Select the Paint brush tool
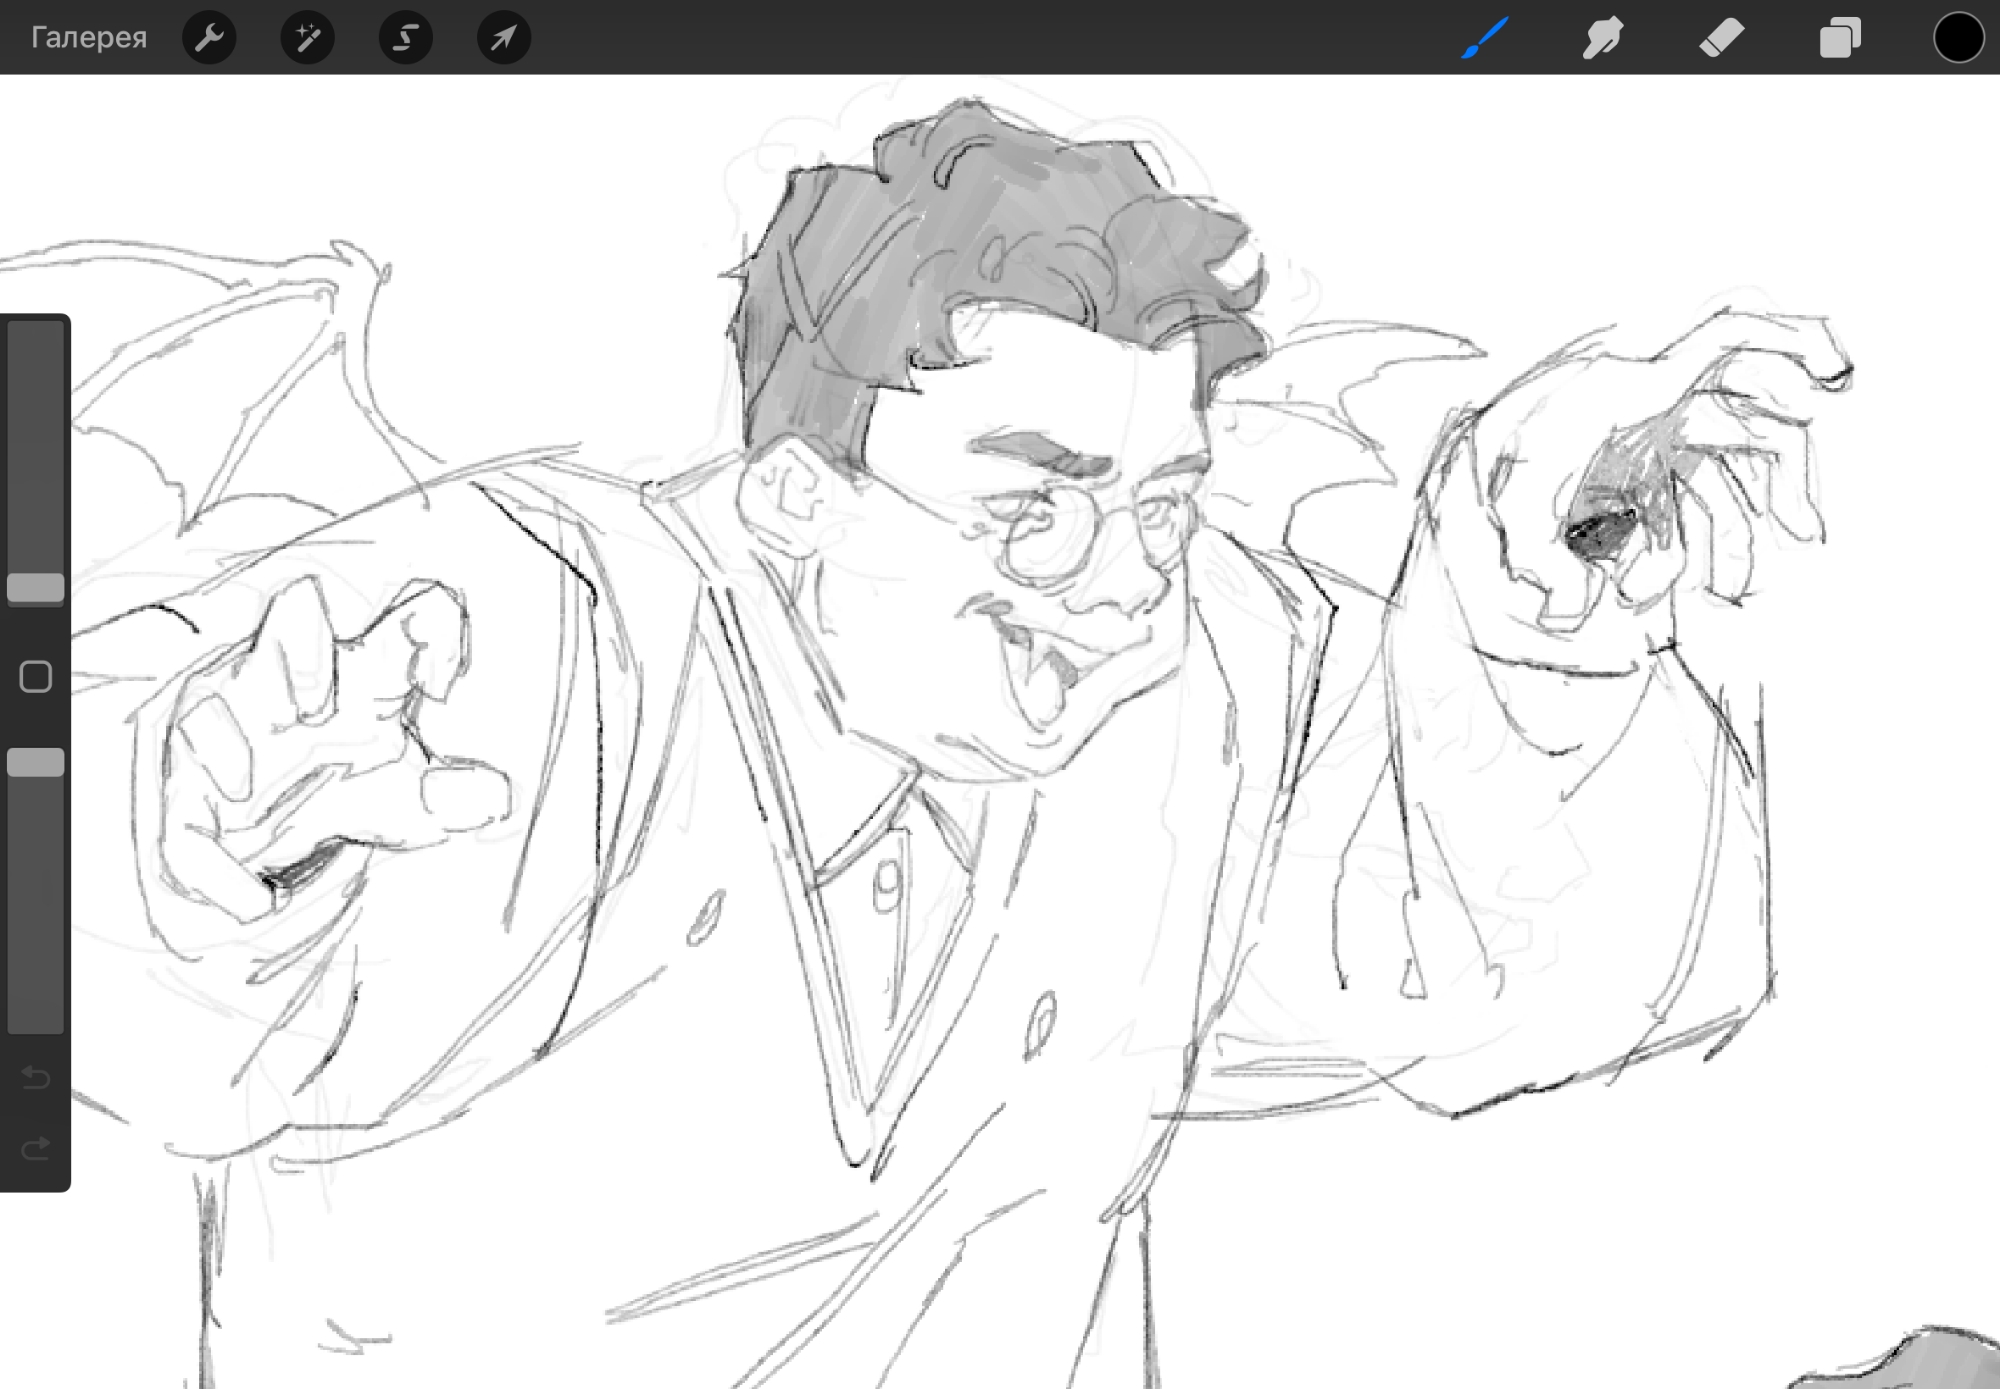Screen dimensions: 2000x1389 [x=1485, y=38]
